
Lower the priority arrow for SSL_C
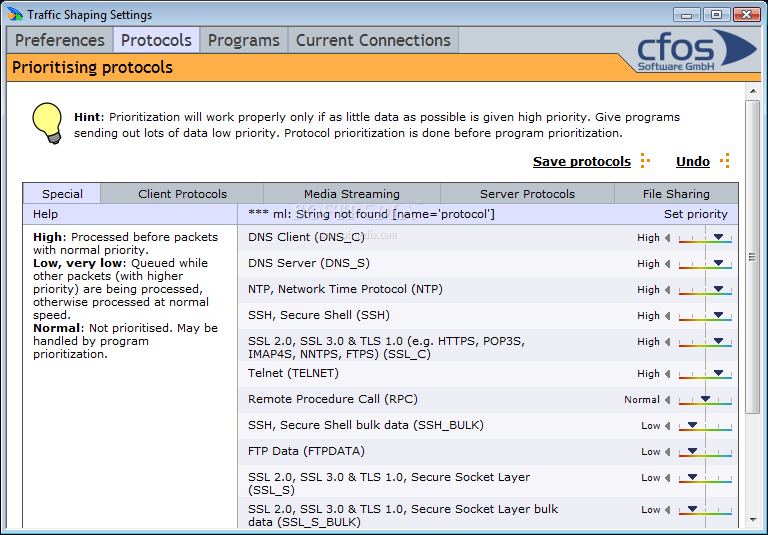click(x=668, y=341)
